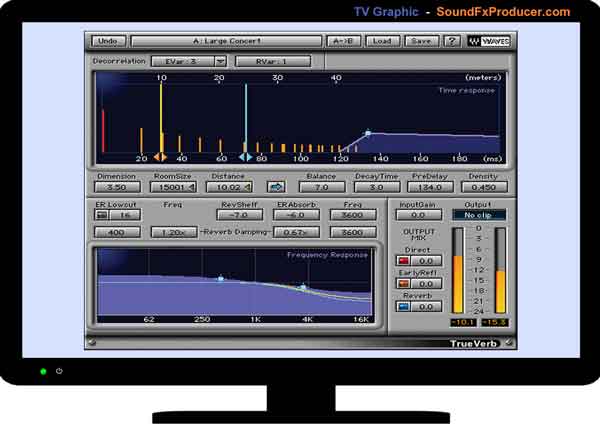Image resolution: width=600 pixels, height=424 pixels.
Task: Click the 'No clip' output indicator
Action: (479, 215)
